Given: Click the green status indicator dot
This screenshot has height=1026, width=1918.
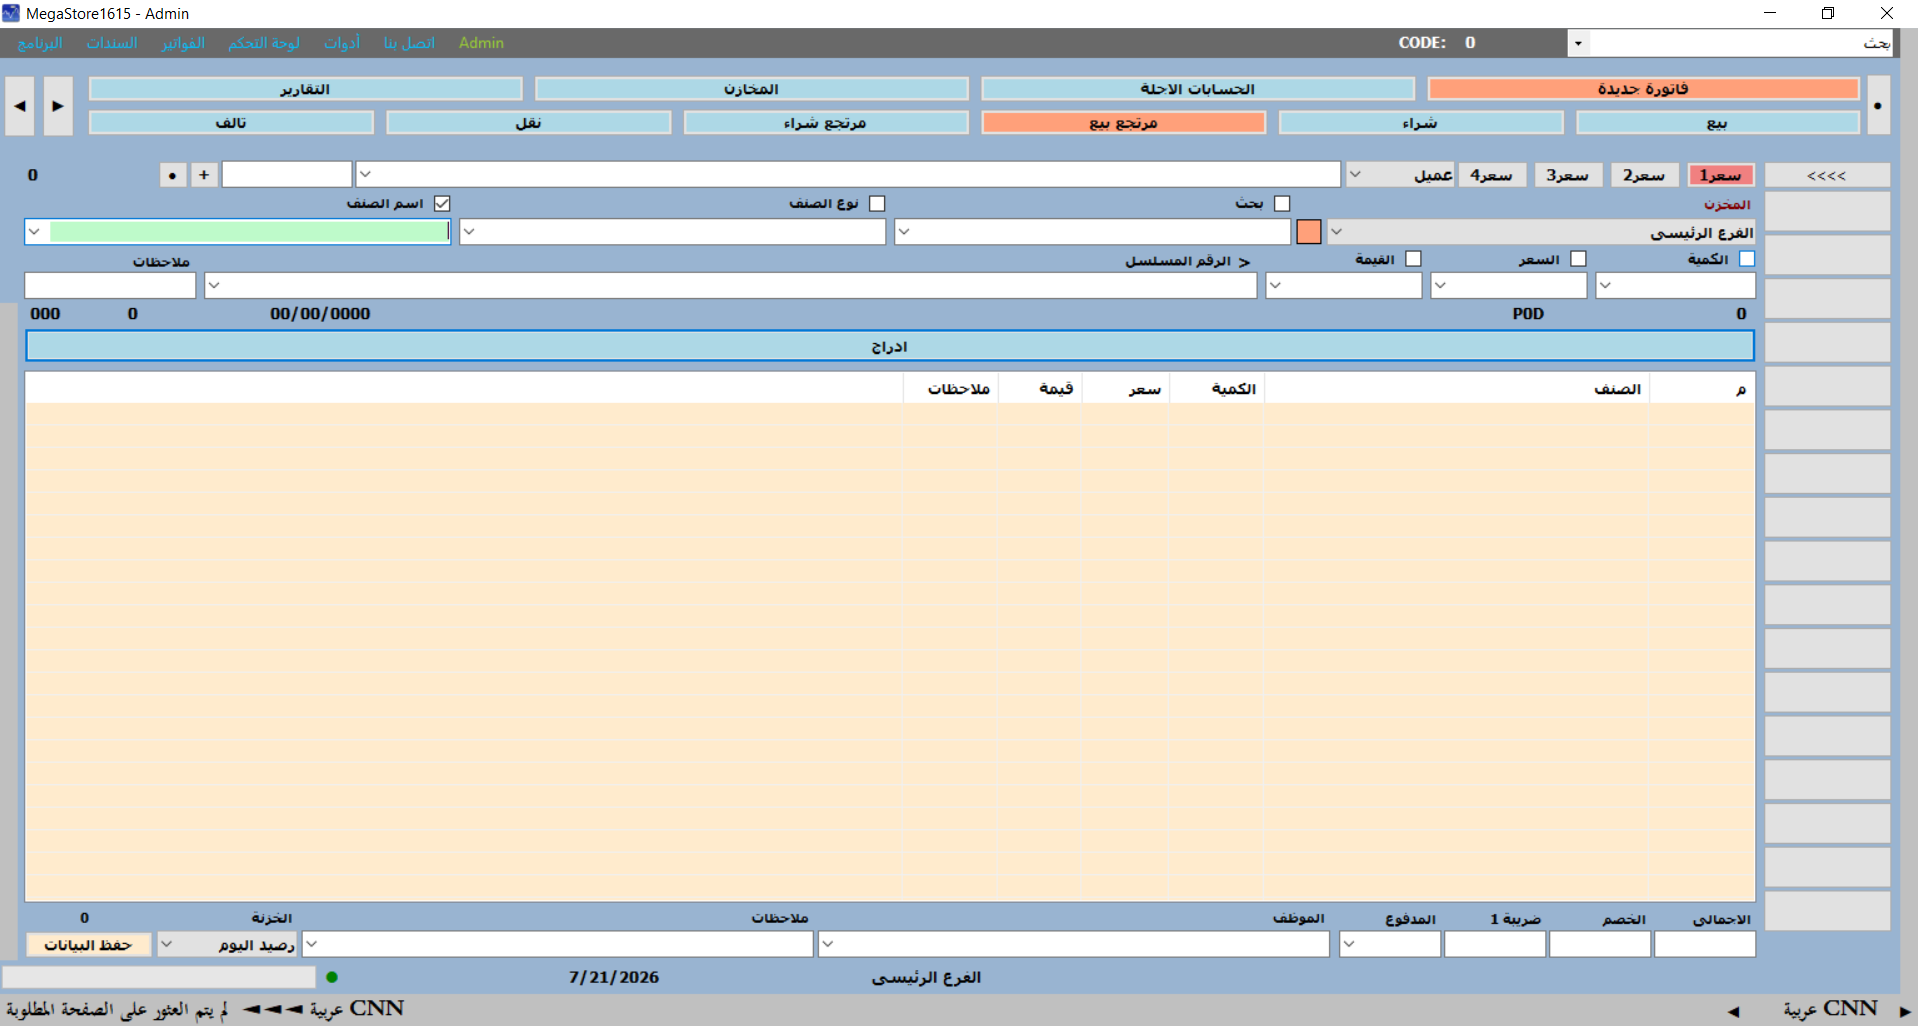Looking at the screenshot, I should pos(332,977).
